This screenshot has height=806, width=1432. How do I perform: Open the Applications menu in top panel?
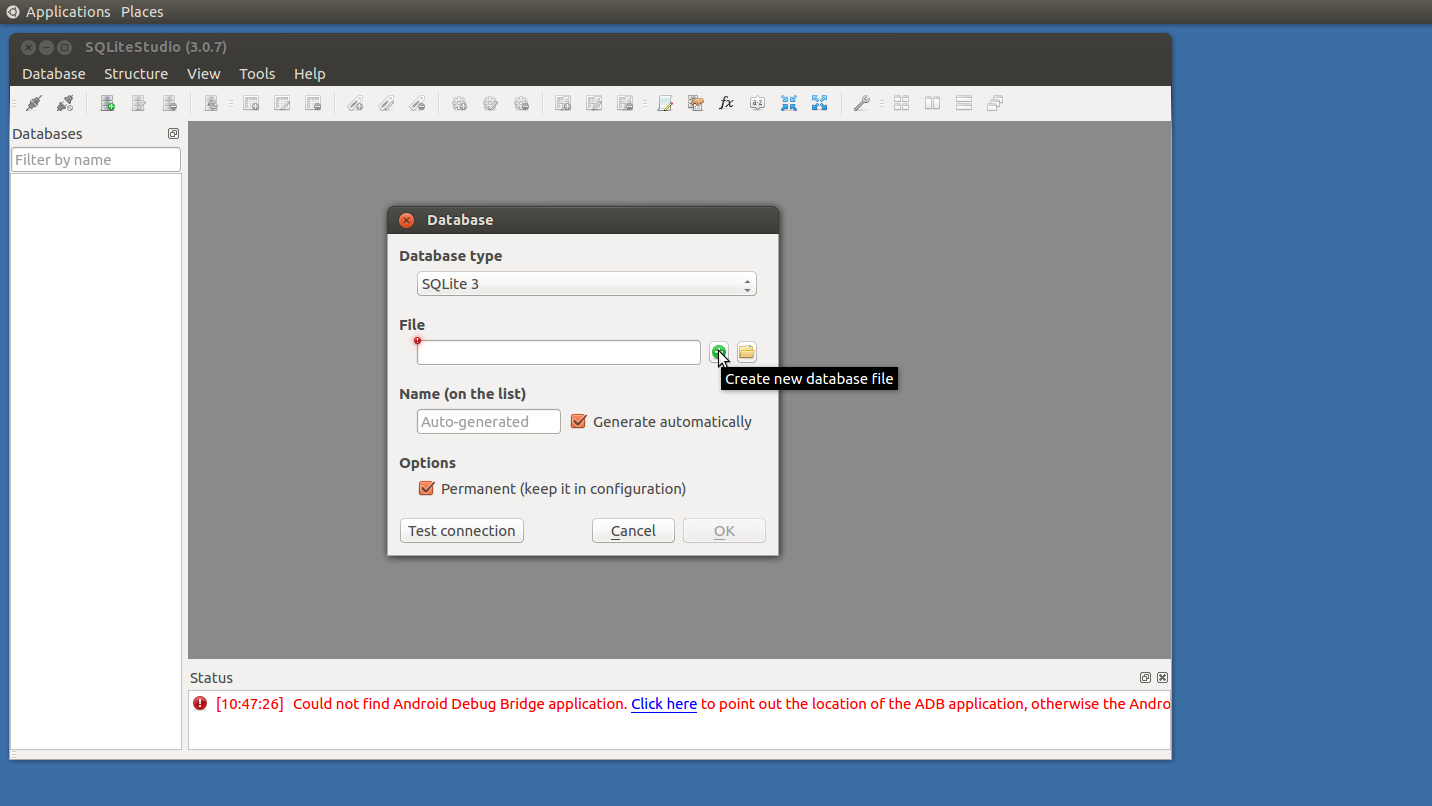[67, 12]
